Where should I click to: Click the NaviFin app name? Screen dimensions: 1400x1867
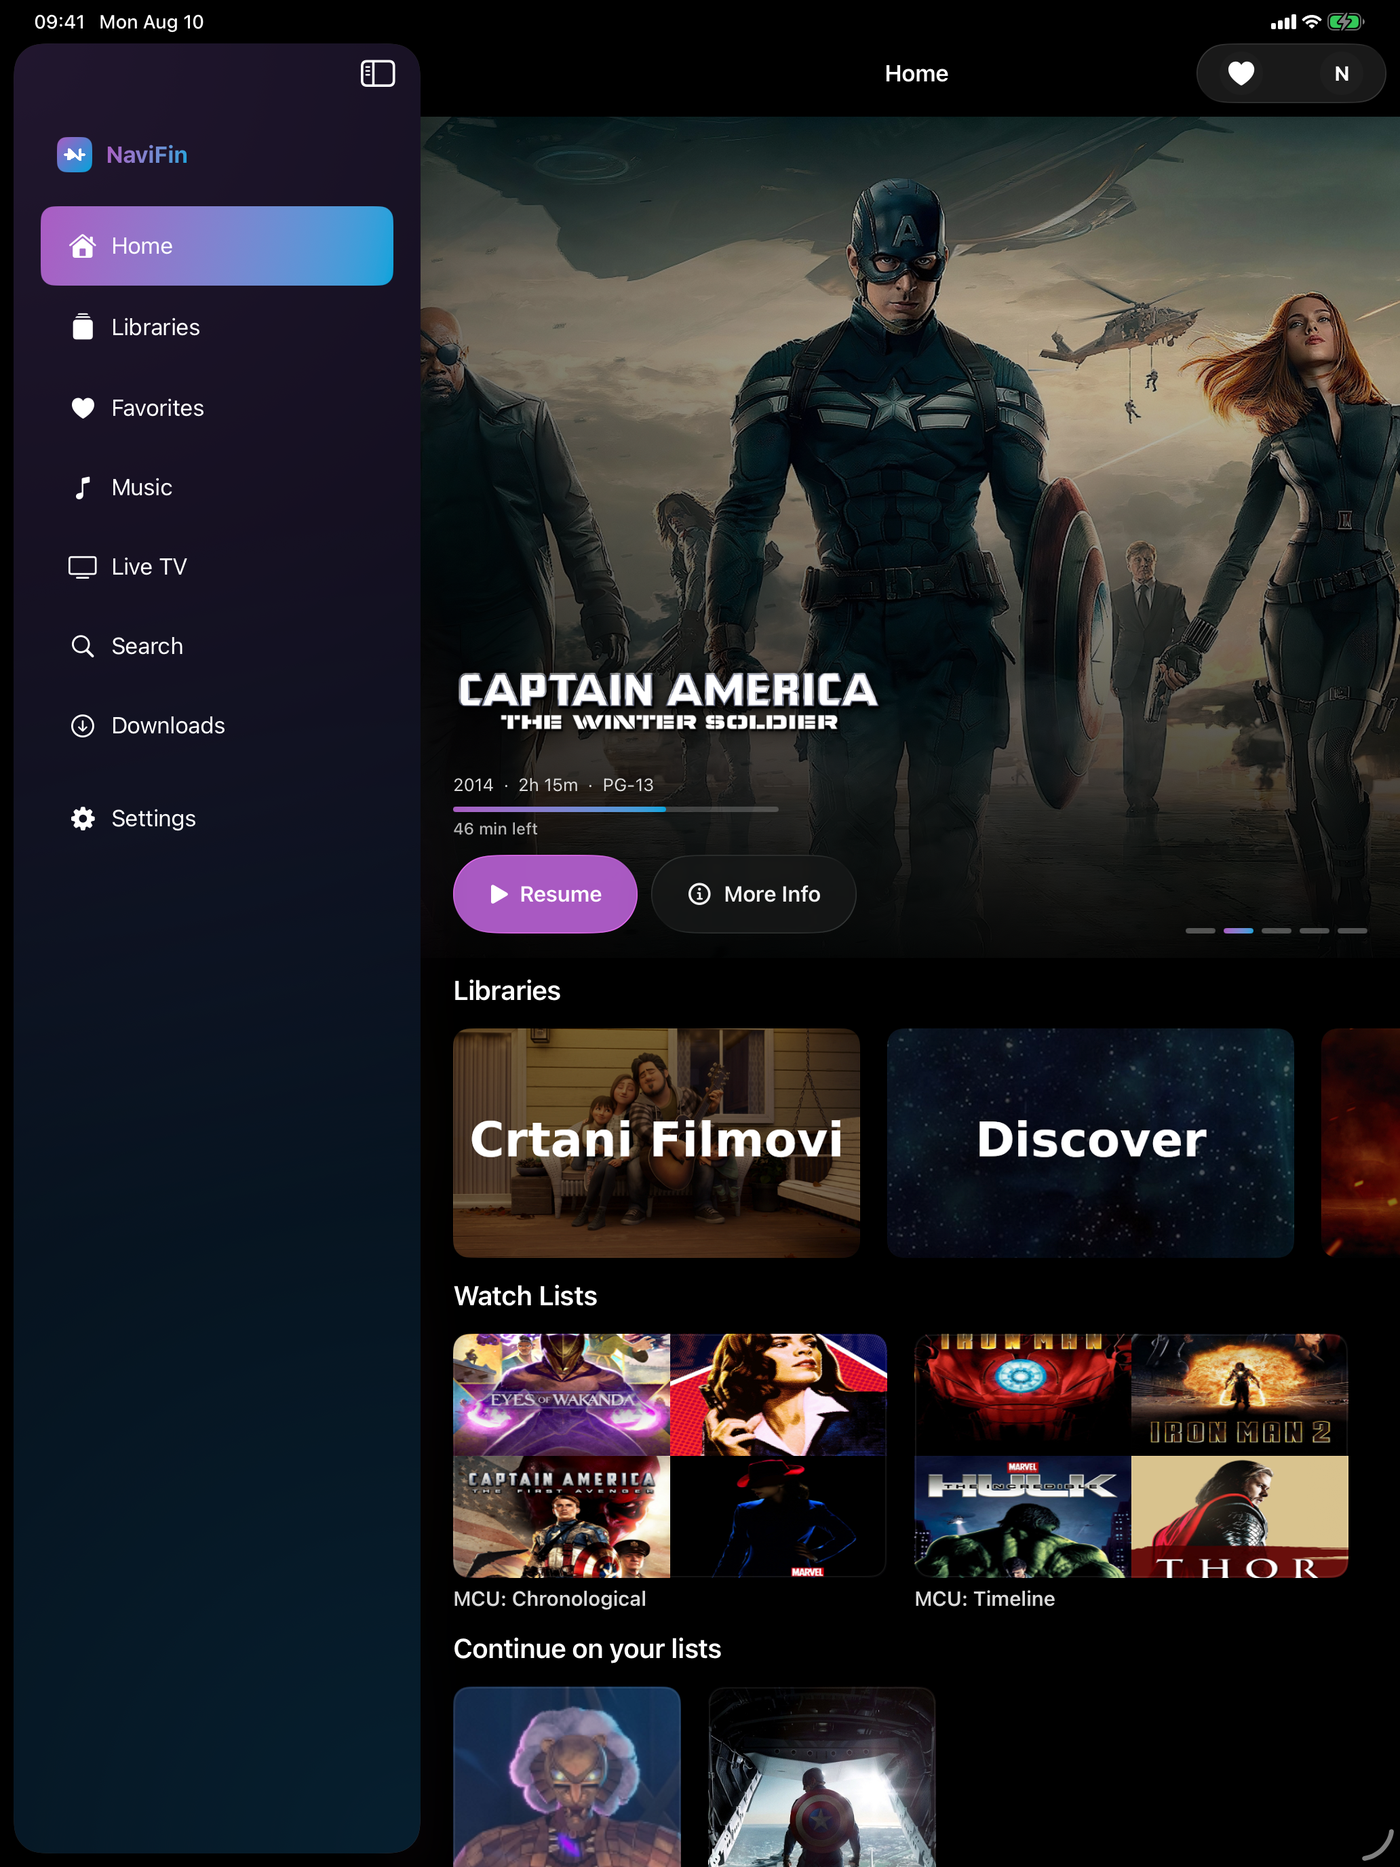[x=147, y=155]
